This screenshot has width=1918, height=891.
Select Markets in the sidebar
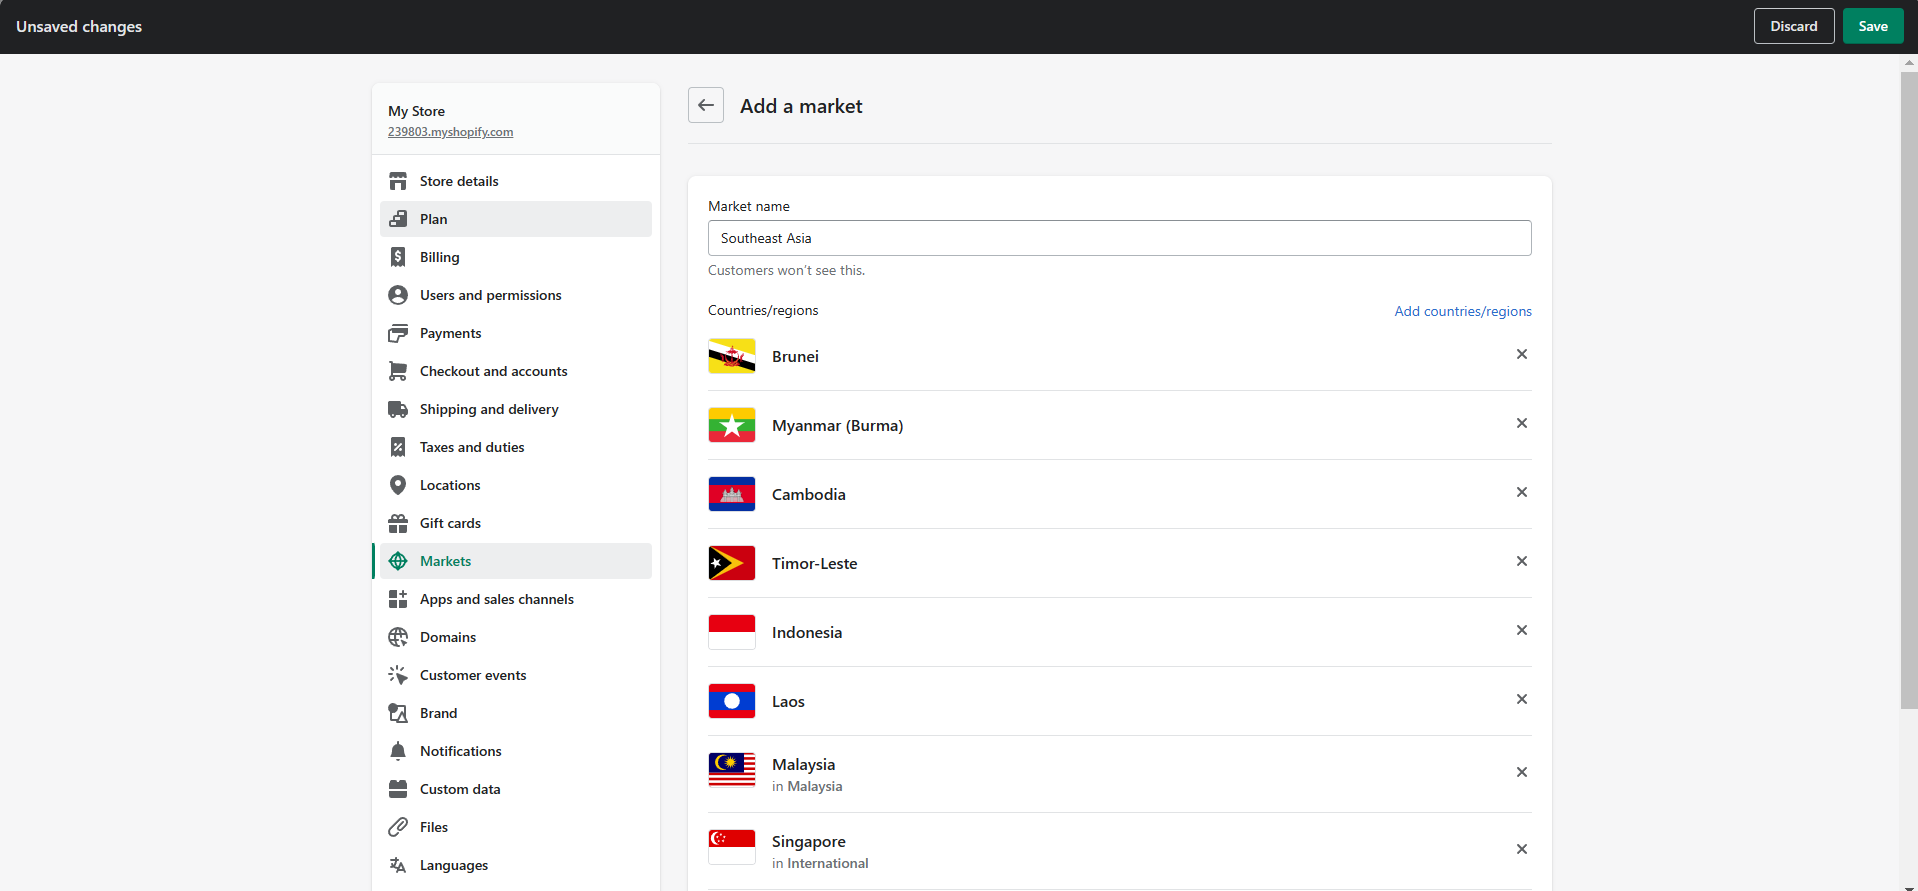(516, 561)
